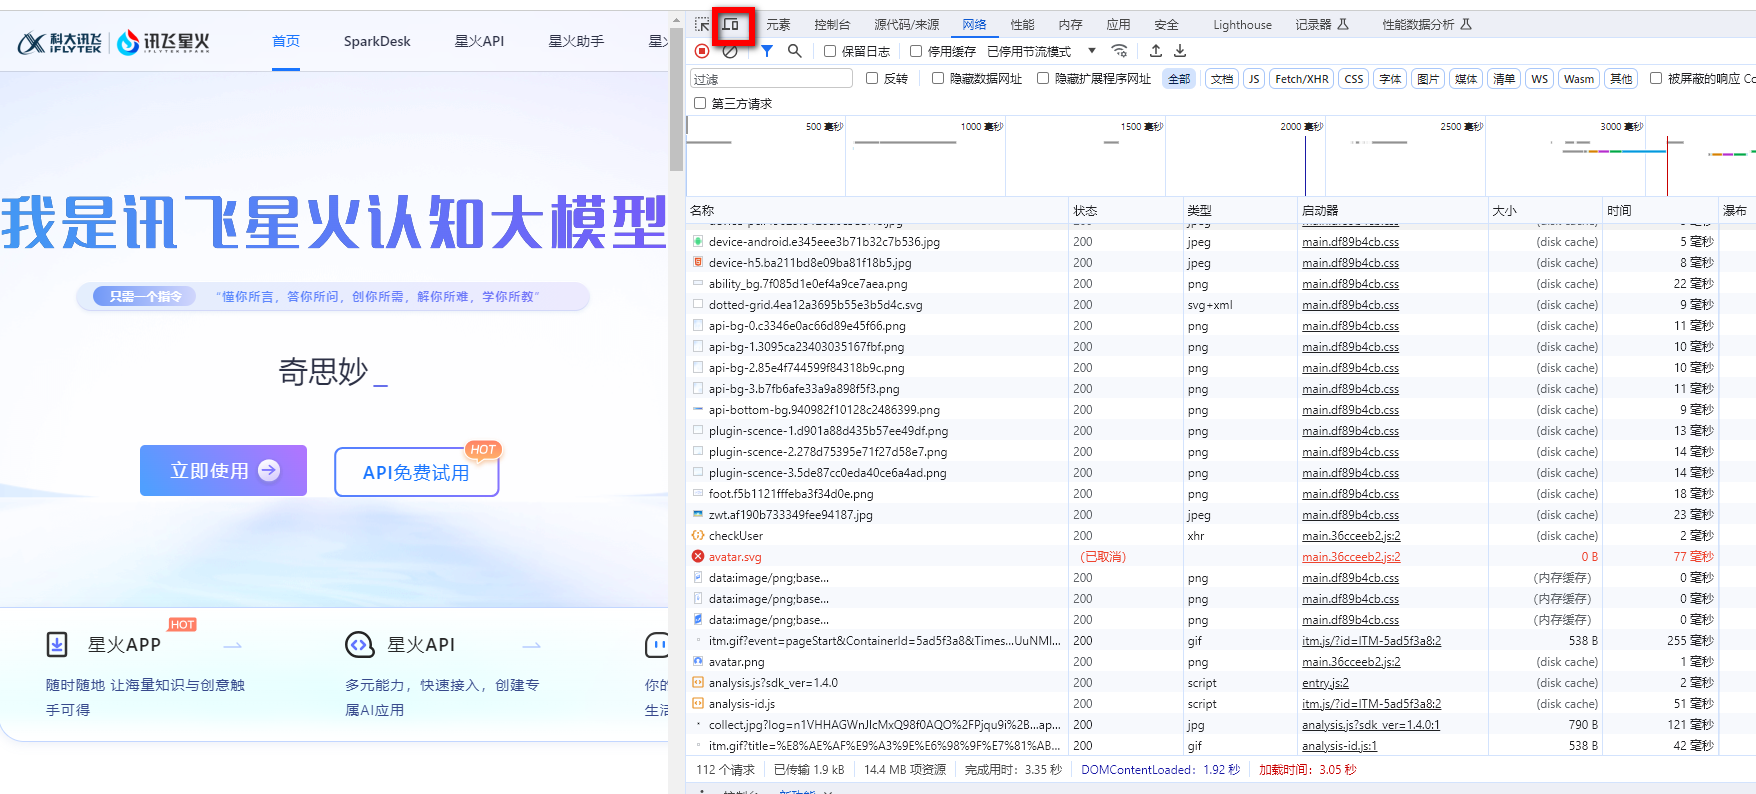Click icon beside device-android jpg row
1756x794 pixels.
[698, 241]
